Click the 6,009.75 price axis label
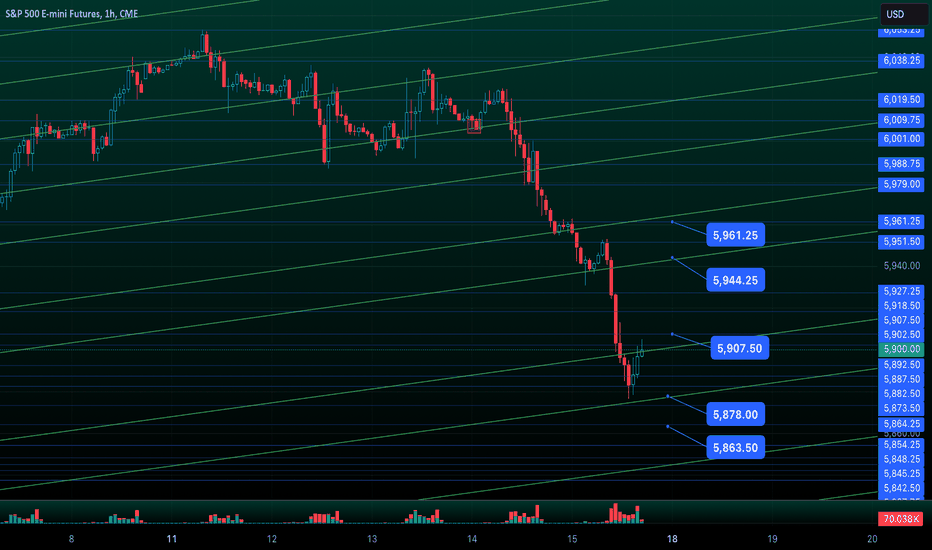This screenshot has height=550, width=932. pyautogui.click(x=901, y=120)
